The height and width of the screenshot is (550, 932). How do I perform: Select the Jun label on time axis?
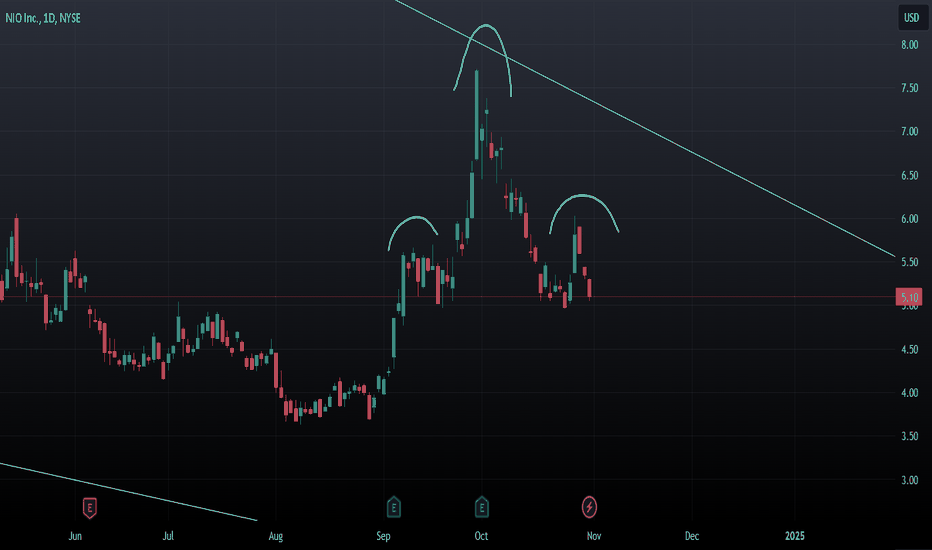(x=75, y=536)
